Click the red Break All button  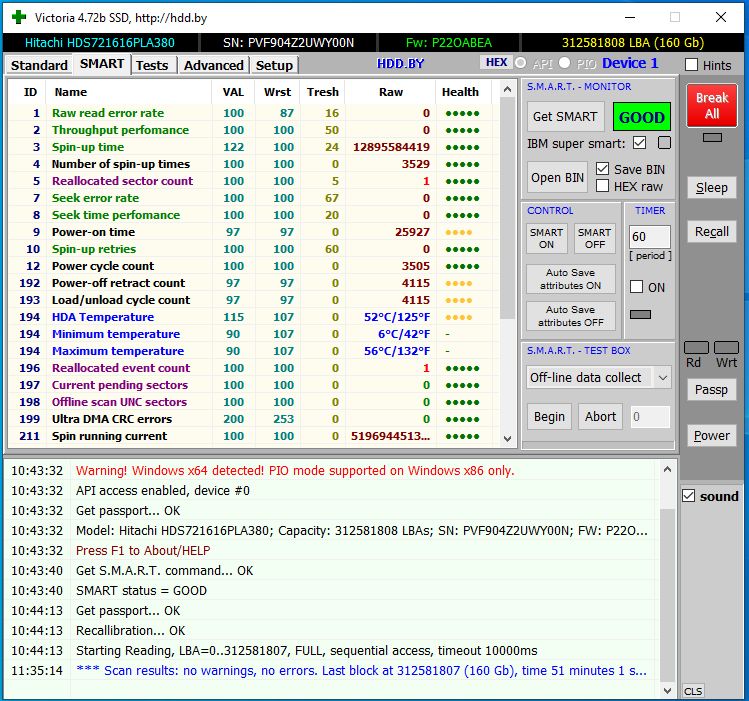coord(712,106)
